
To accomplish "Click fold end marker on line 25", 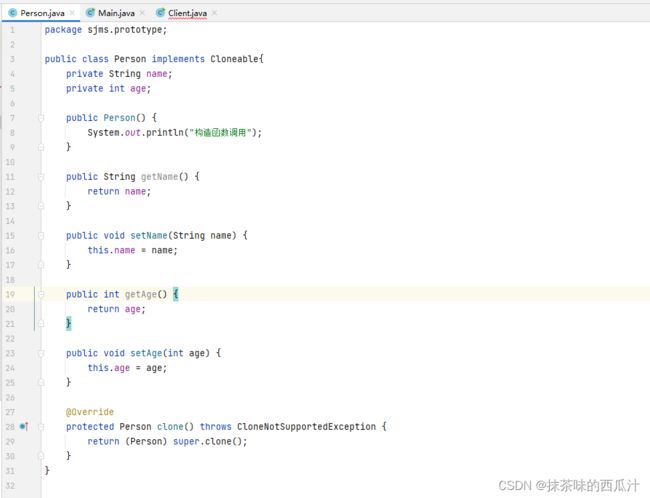I will click(41, 382).
